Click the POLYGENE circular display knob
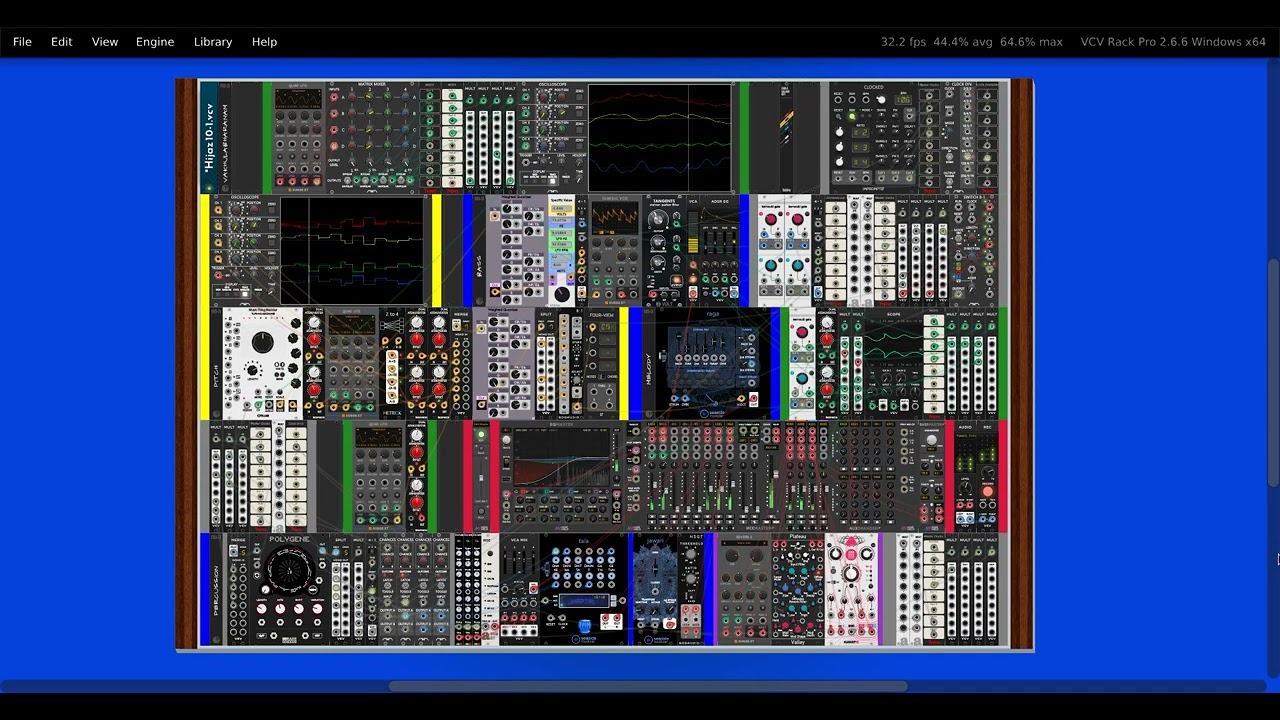This screenshot has width=1280, height=720. click(x=289, y=571)
